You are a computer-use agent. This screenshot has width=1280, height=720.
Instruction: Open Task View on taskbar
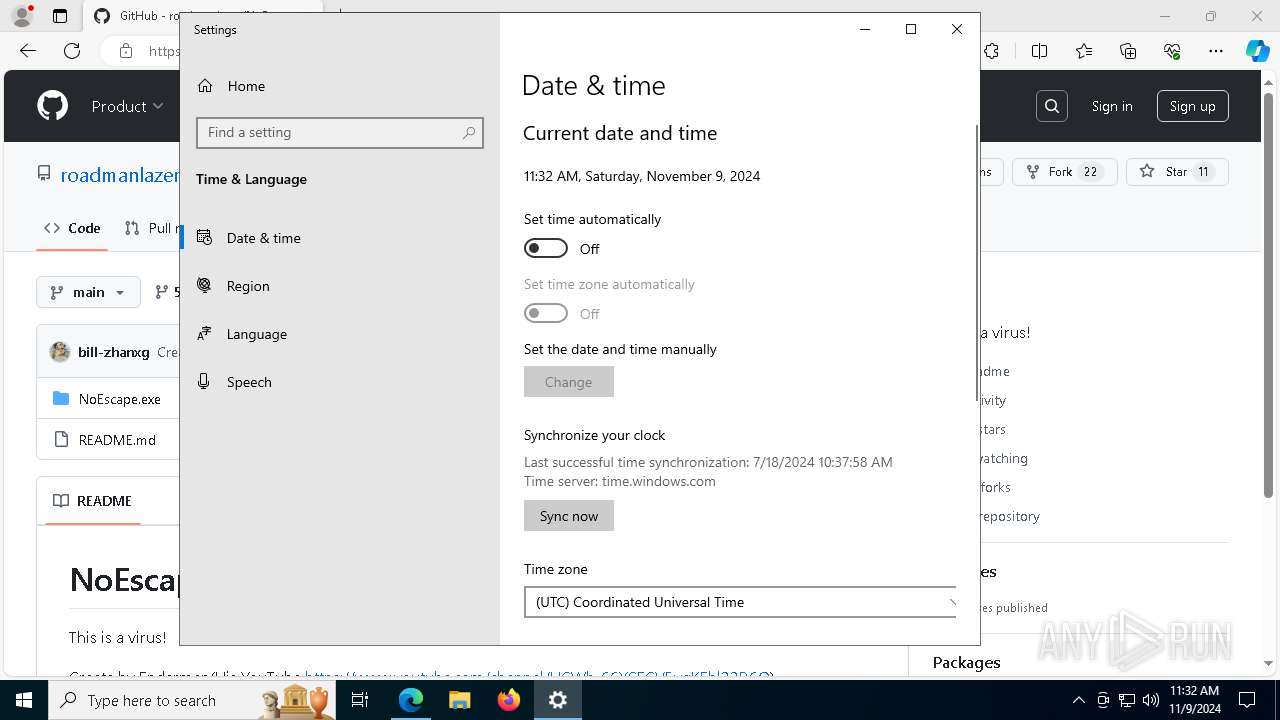pos(360,700)
